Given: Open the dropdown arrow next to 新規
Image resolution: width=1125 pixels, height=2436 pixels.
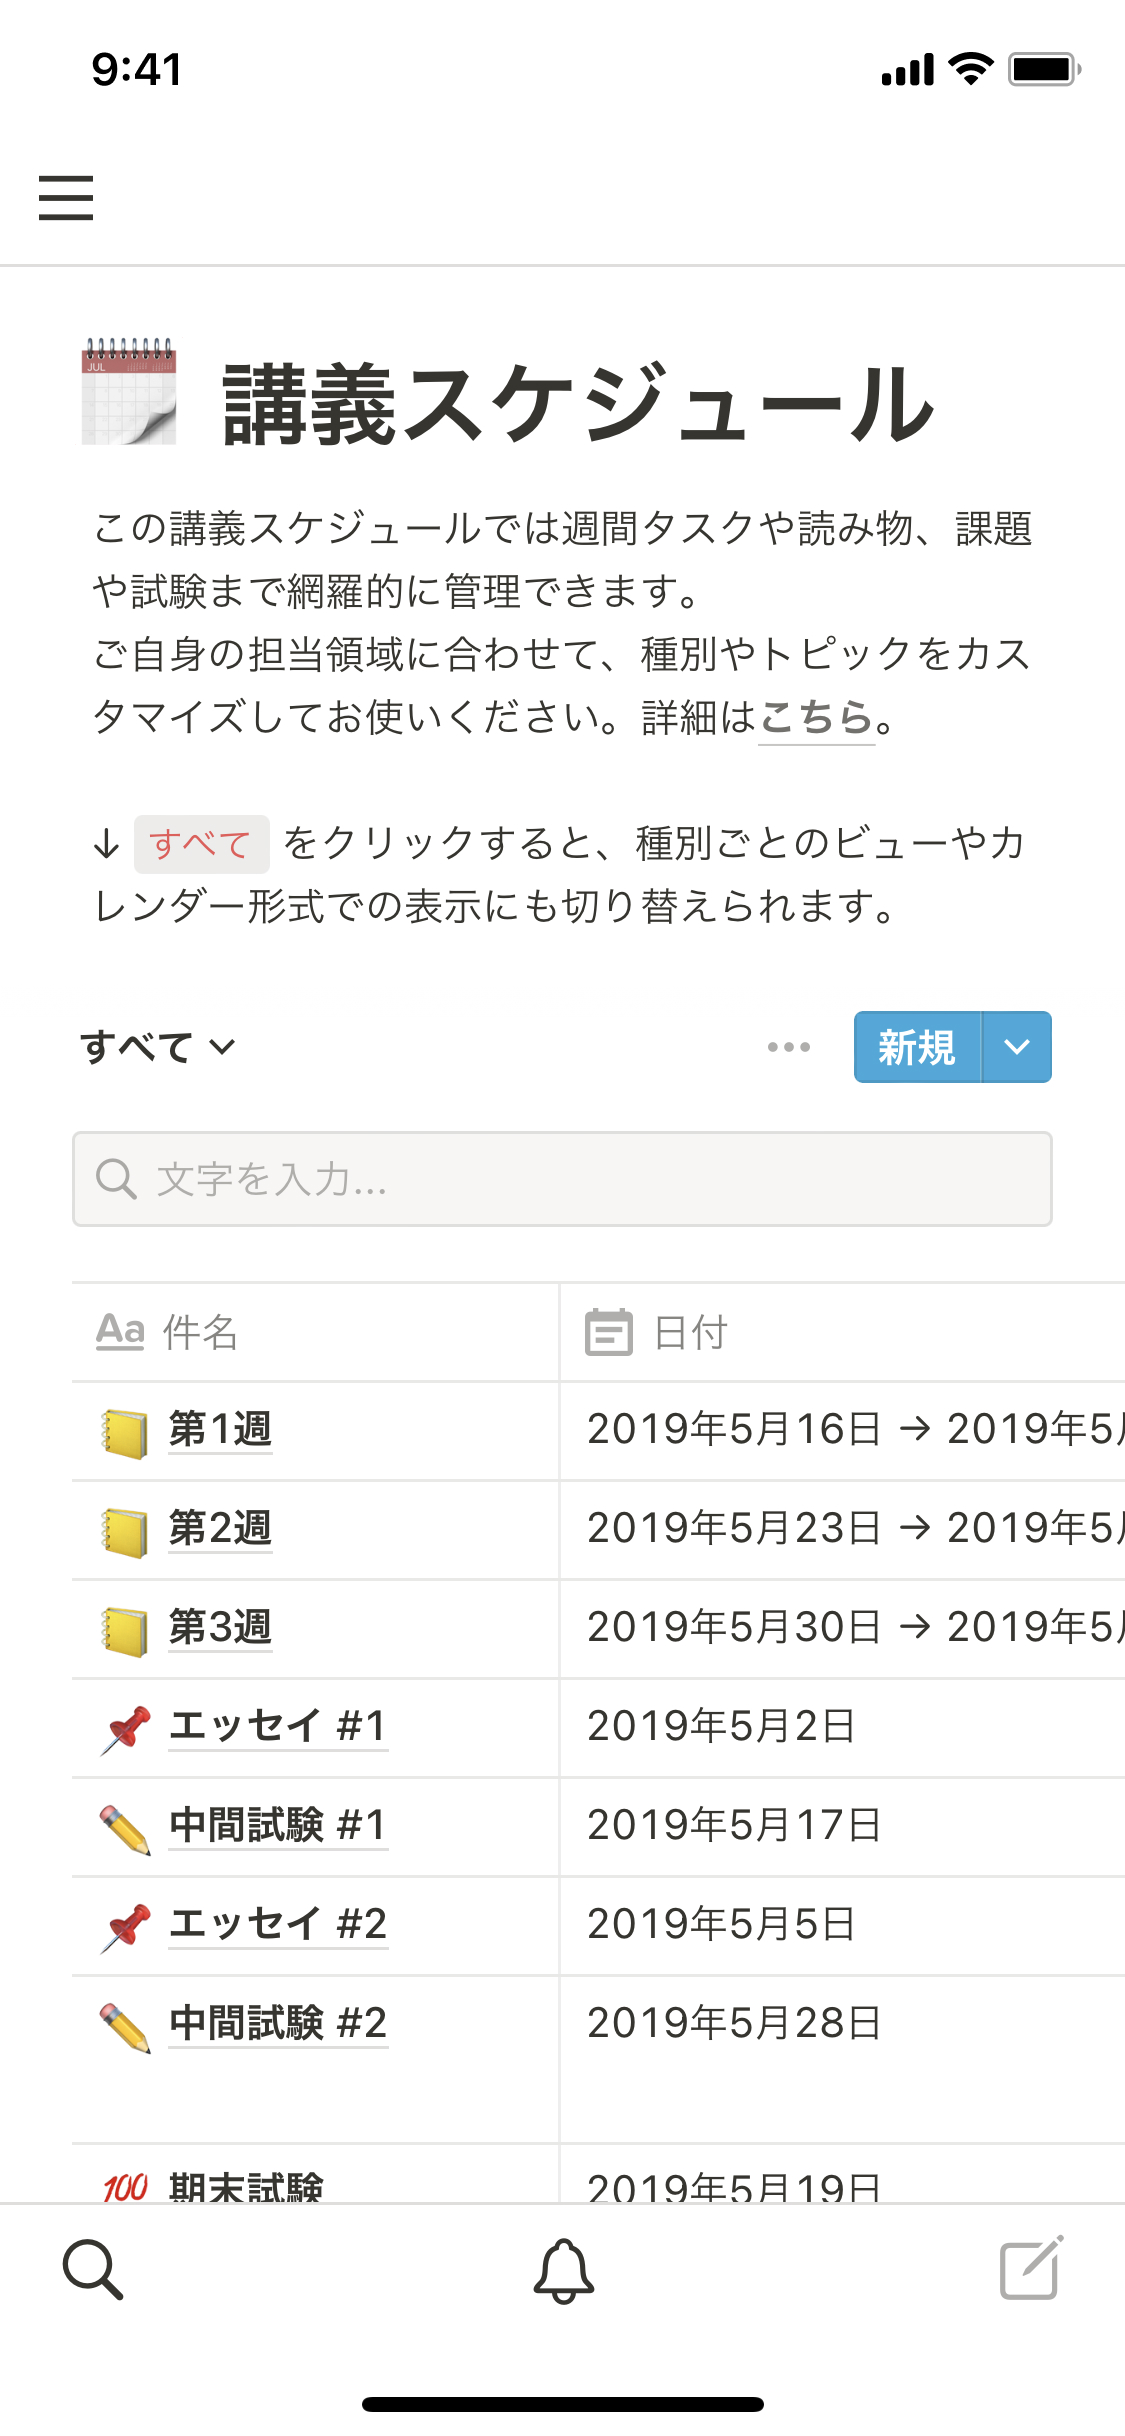Looking at the screenshot, I should click(x=1017, y=1047).
